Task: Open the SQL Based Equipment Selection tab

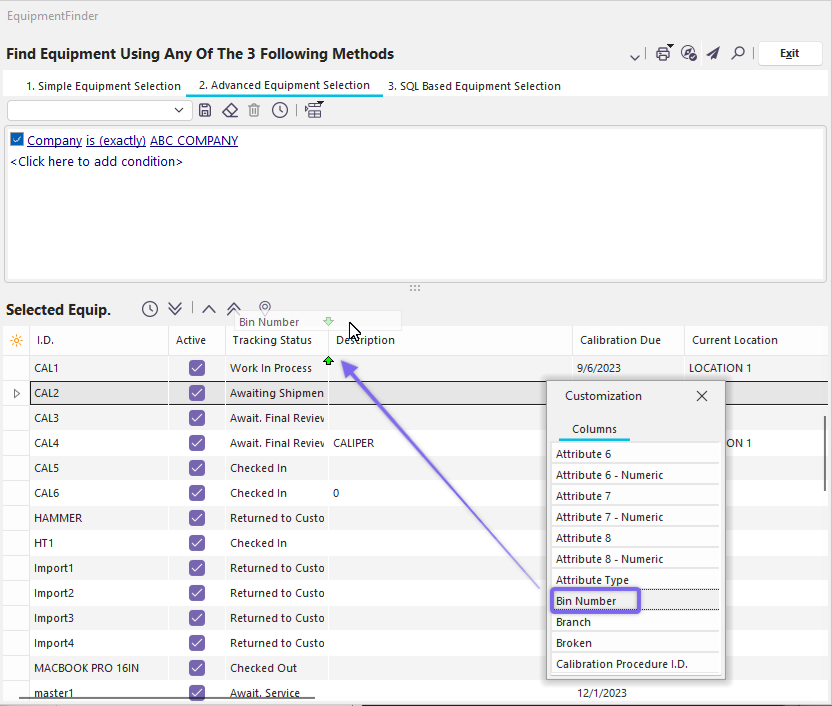Action: click(474, 86)
